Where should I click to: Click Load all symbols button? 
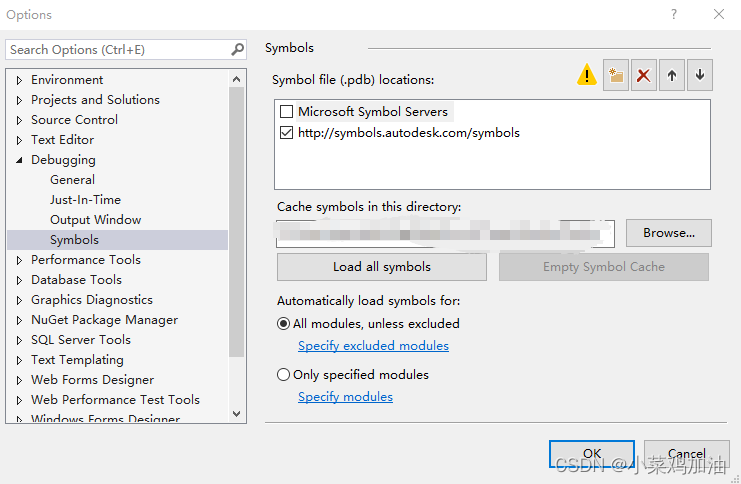382,267
